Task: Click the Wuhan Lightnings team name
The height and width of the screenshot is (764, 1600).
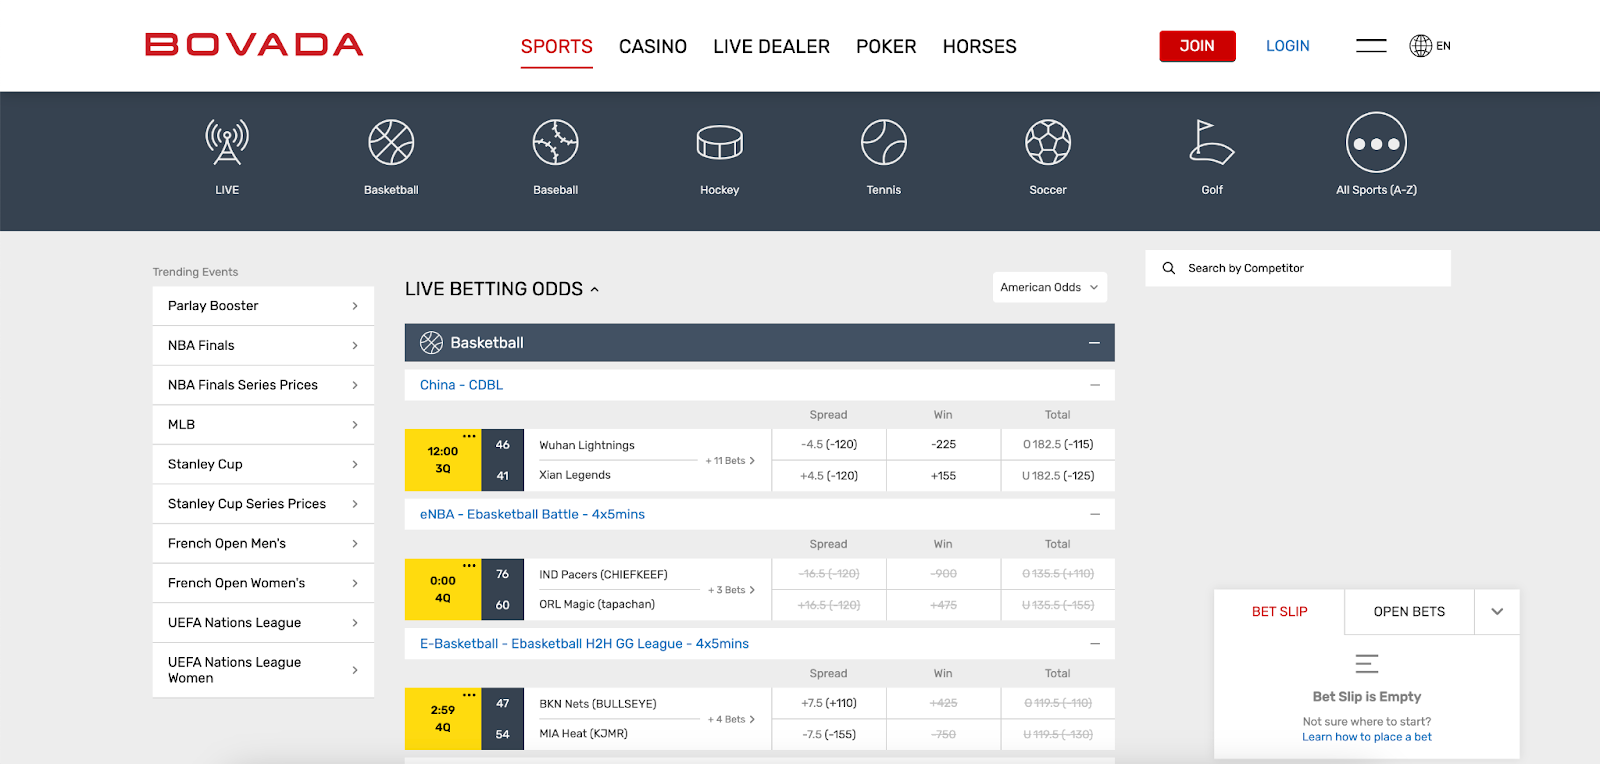Action: click(587, 446)
